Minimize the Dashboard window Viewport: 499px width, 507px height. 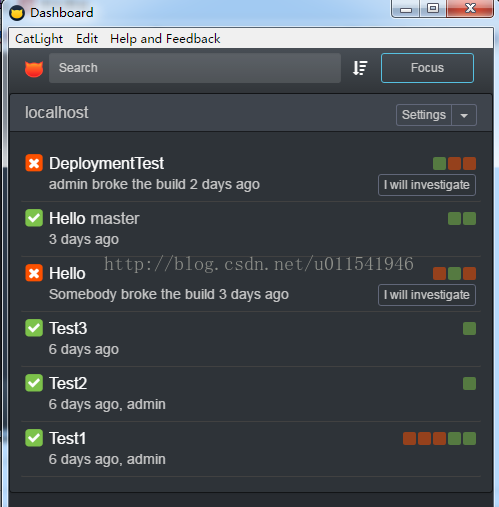[x=406, y=9]
